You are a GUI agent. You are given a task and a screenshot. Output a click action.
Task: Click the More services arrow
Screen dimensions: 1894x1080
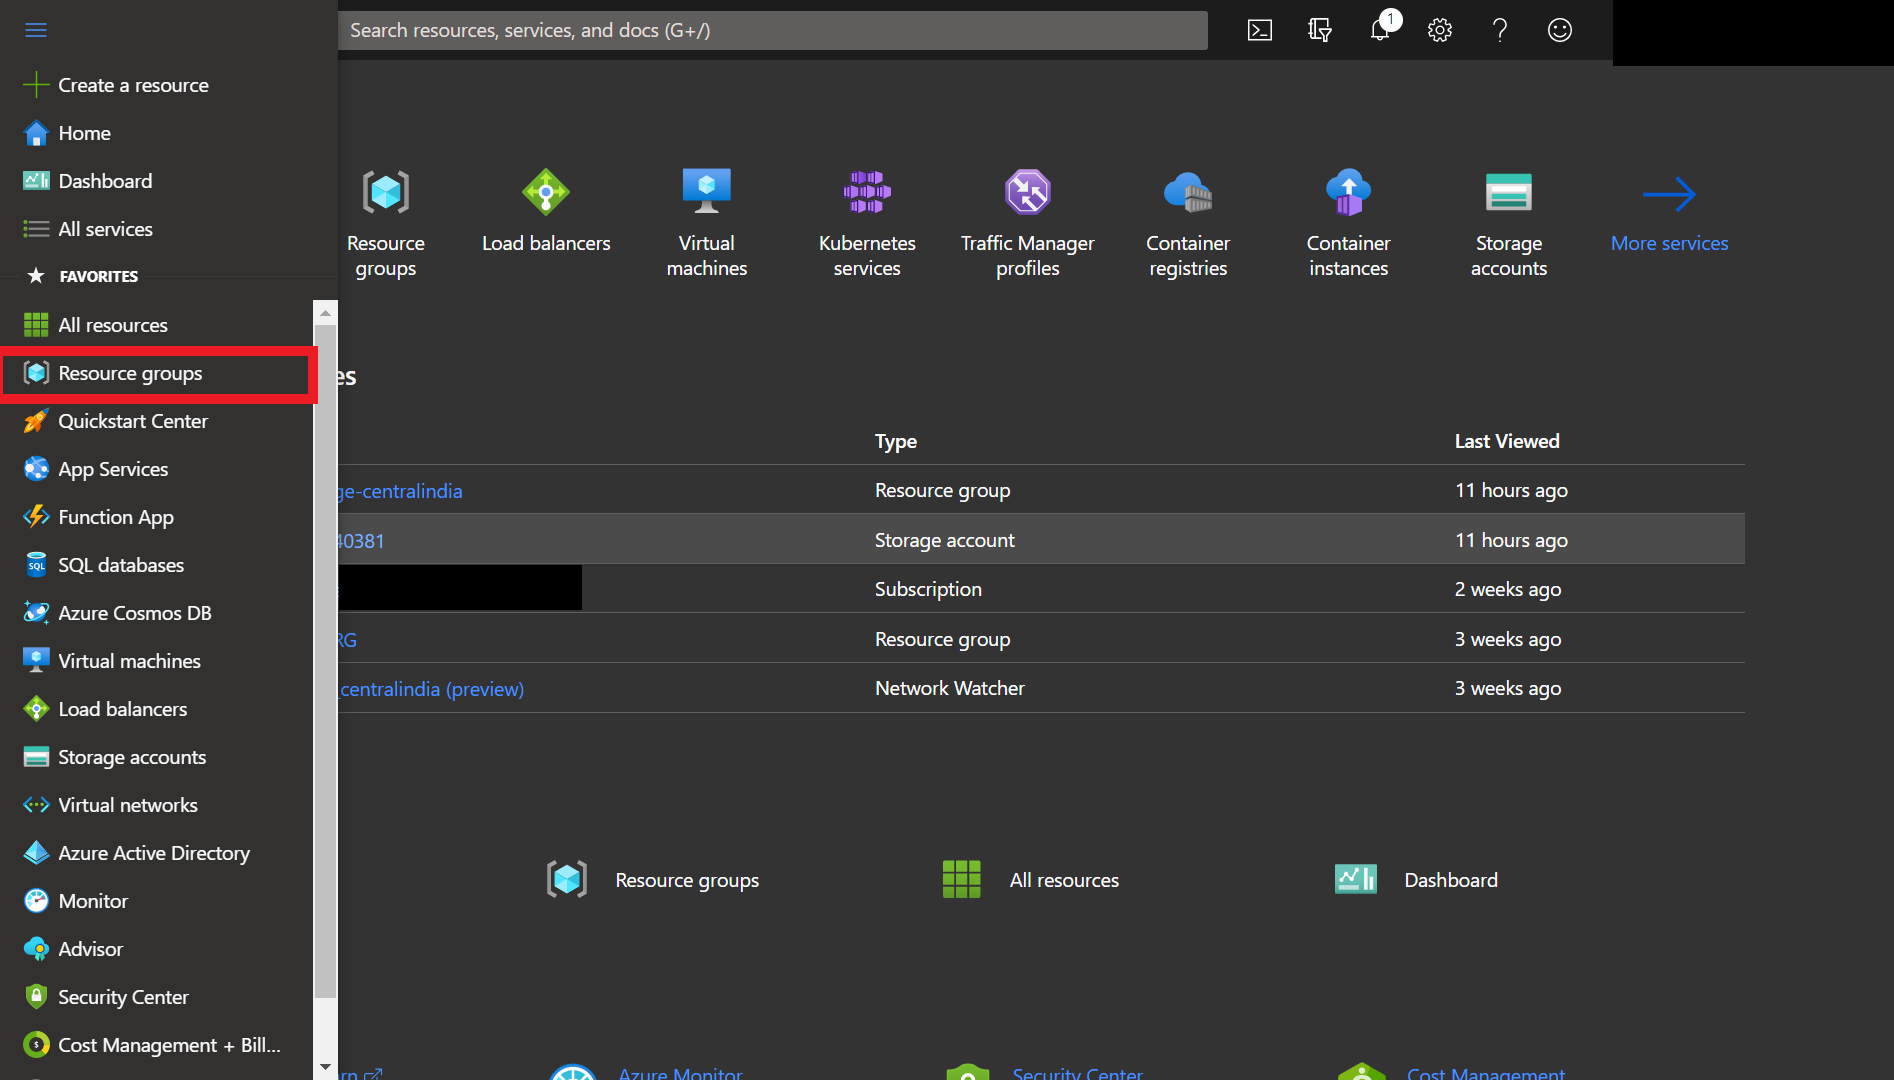(x=1669, y=194)
